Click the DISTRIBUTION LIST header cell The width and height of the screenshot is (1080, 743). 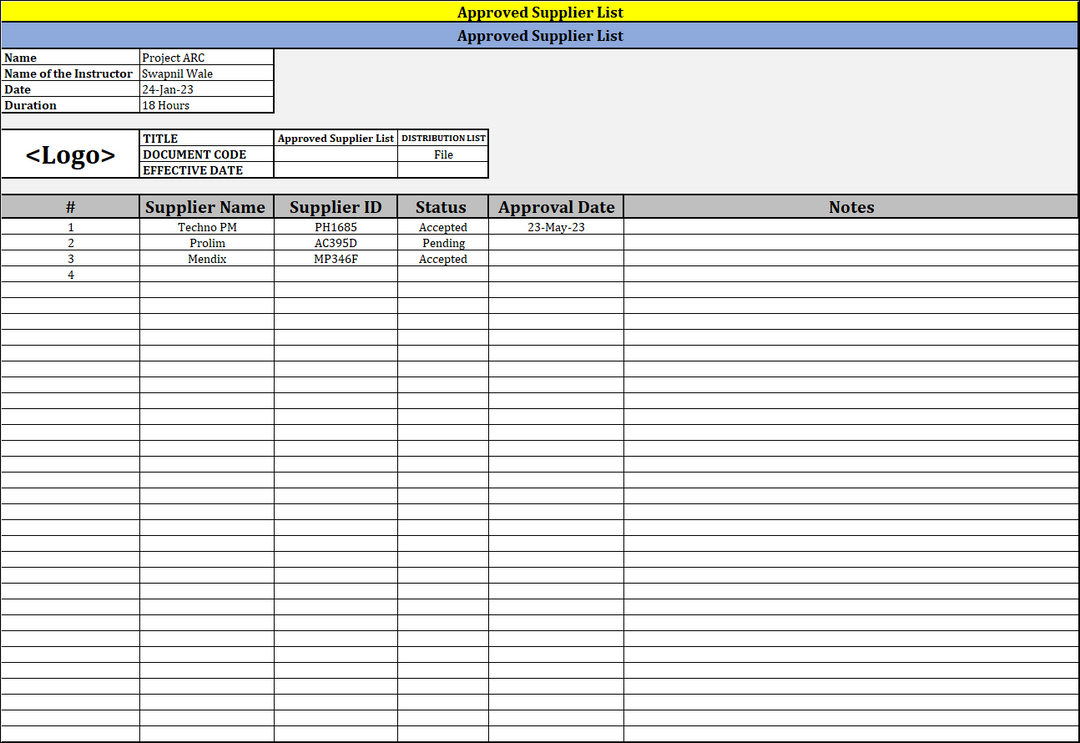(443, 138)
